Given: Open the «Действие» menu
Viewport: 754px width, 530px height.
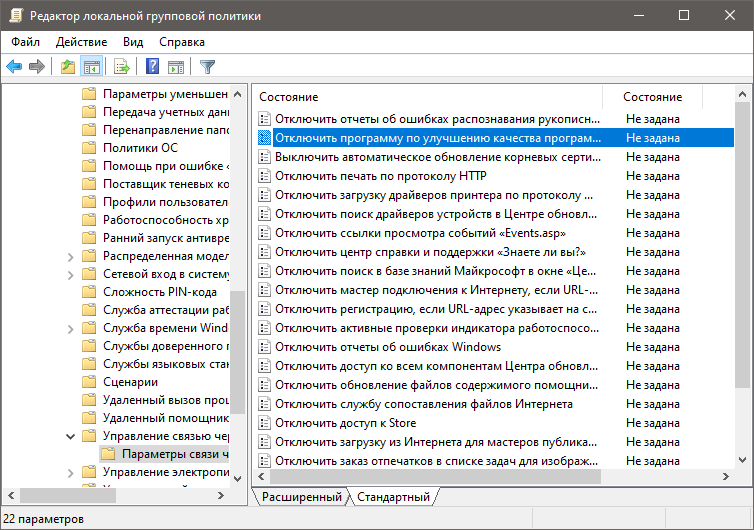Looking at the screenshot, I should (x=81, y=42).
